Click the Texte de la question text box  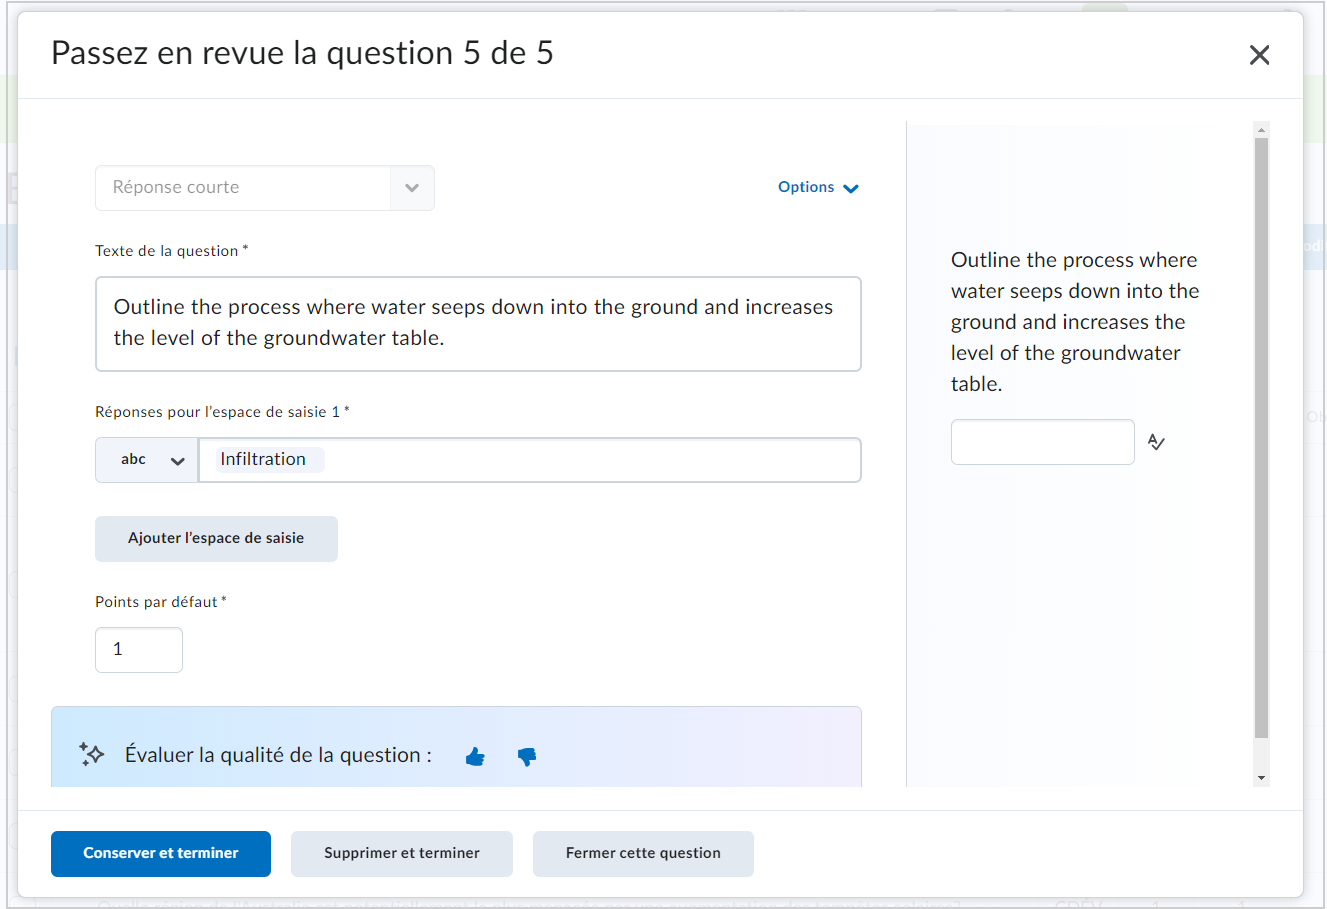pyautogui.click(x=478, y=324)
